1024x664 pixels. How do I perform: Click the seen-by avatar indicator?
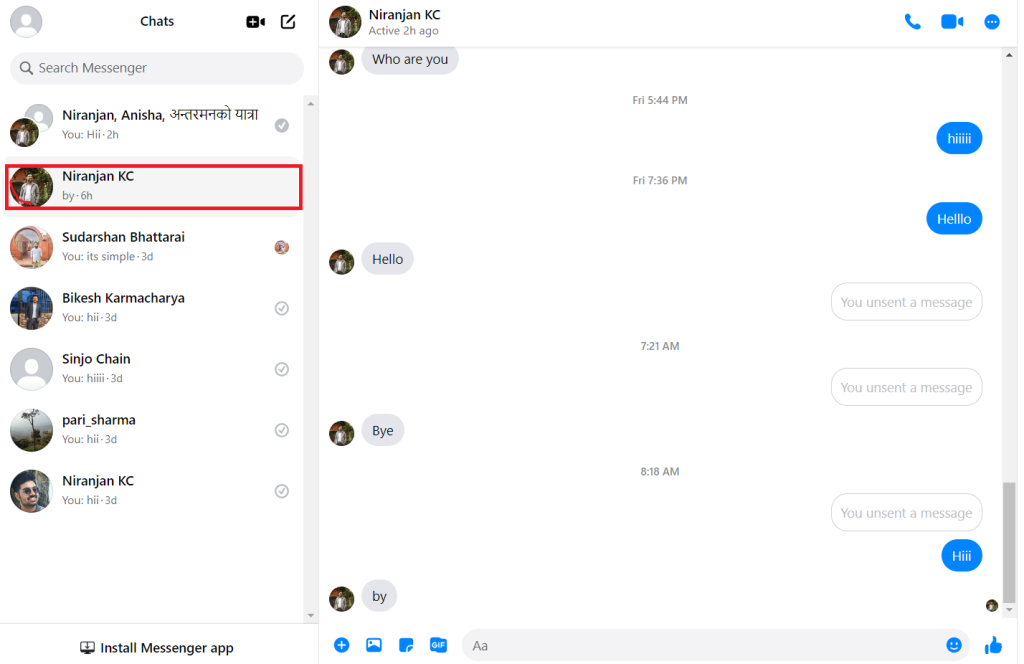coord(991,605)
